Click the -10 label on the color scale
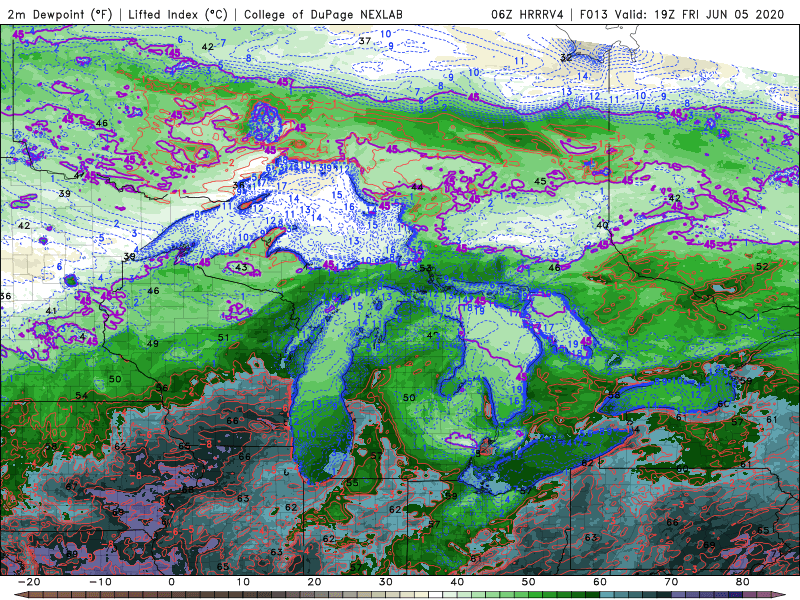The height and width of the screenshot is (600, 800). [x=100, y=582]
